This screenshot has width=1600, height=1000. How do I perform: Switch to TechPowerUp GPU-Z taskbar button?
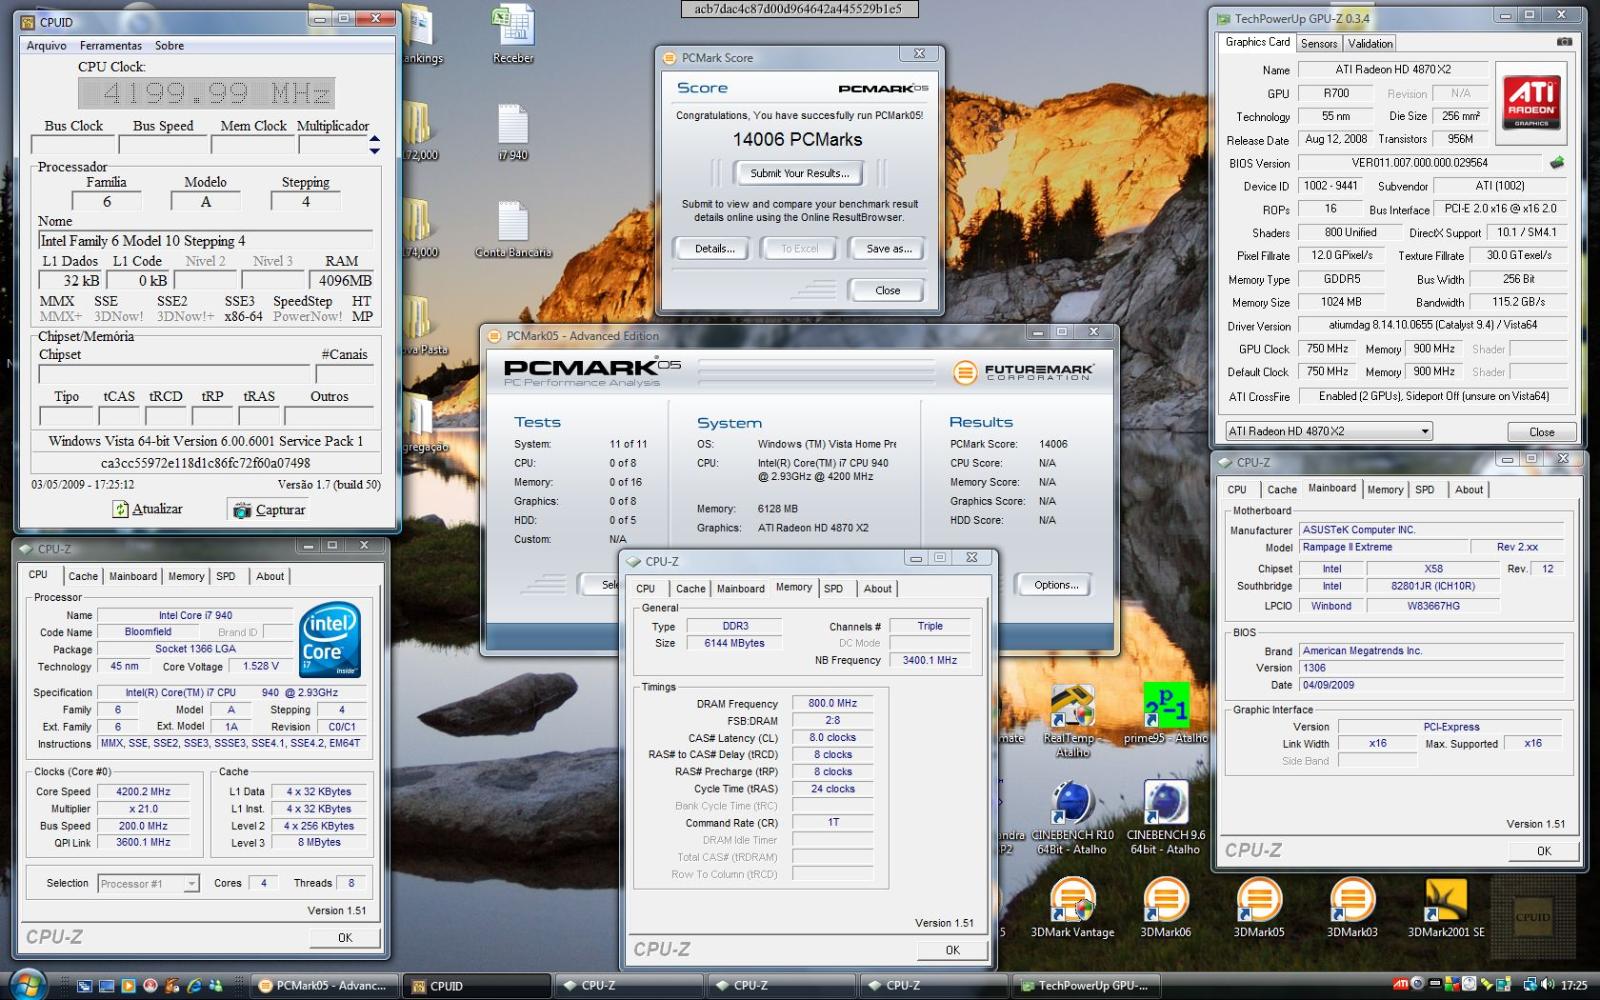[1085, 985]
